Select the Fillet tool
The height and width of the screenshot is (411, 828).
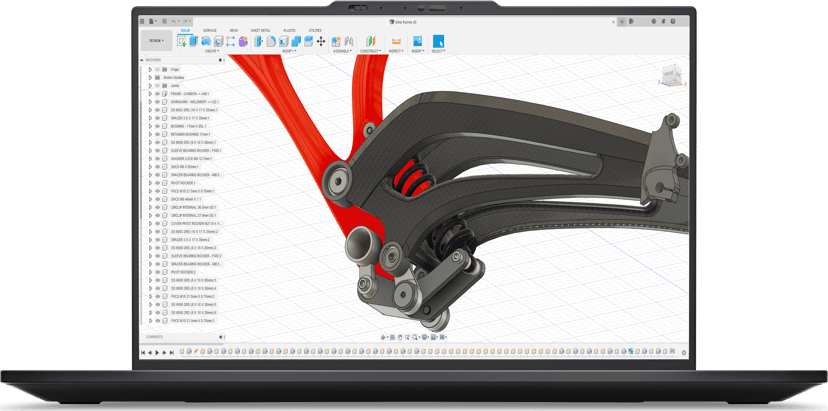pyautogui.click(x=271, y=41)
